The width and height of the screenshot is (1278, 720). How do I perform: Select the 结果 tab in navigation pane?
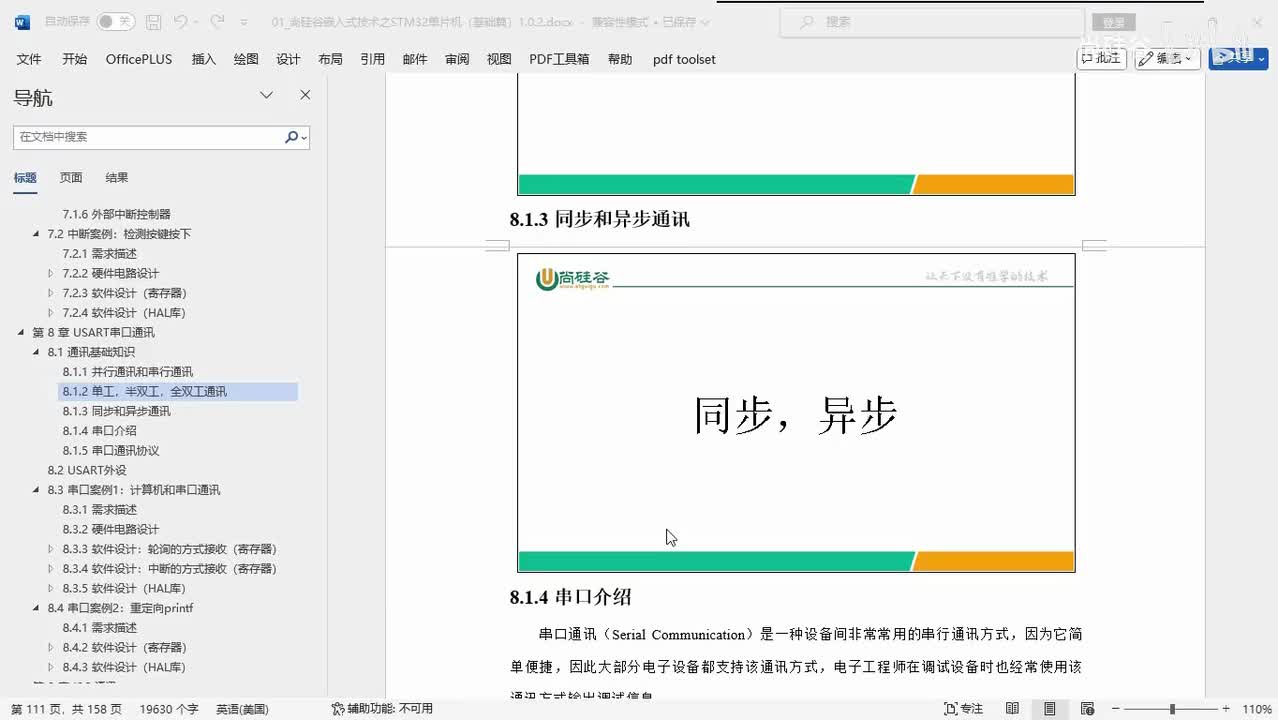pos(117,178)
